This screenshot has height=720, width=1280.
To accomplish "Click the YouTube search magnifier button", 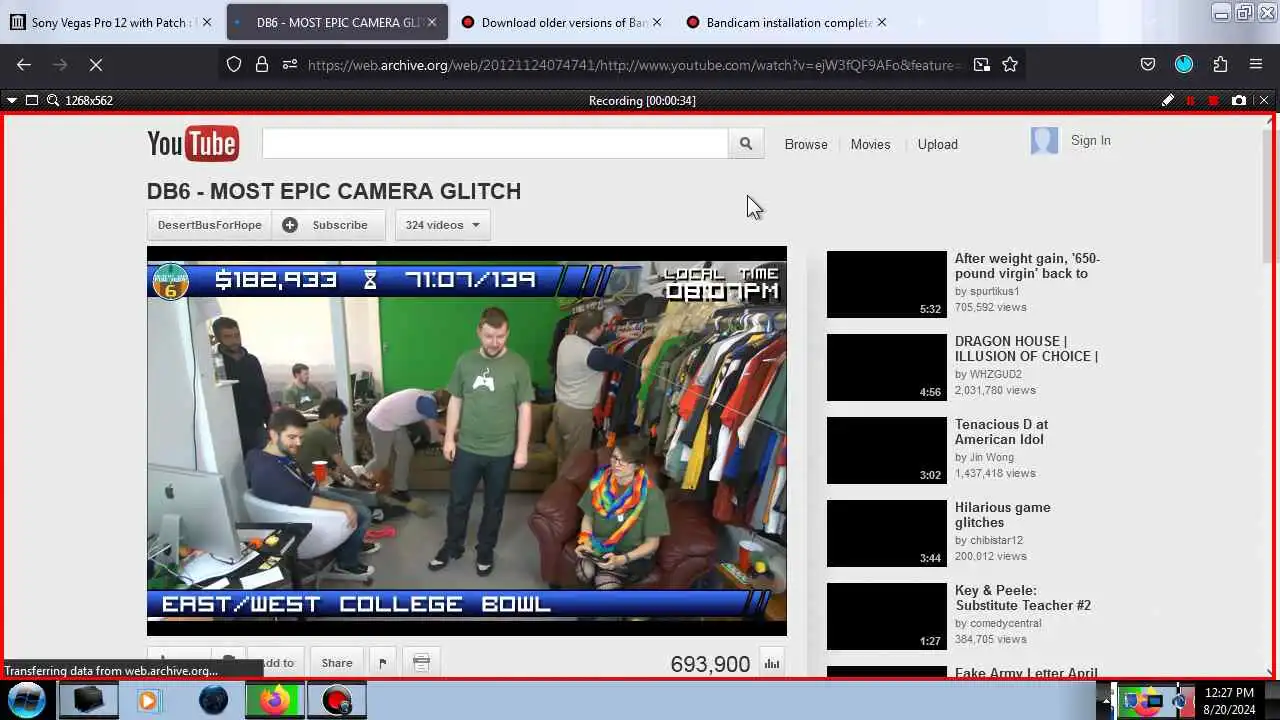I will coord(746,144).
